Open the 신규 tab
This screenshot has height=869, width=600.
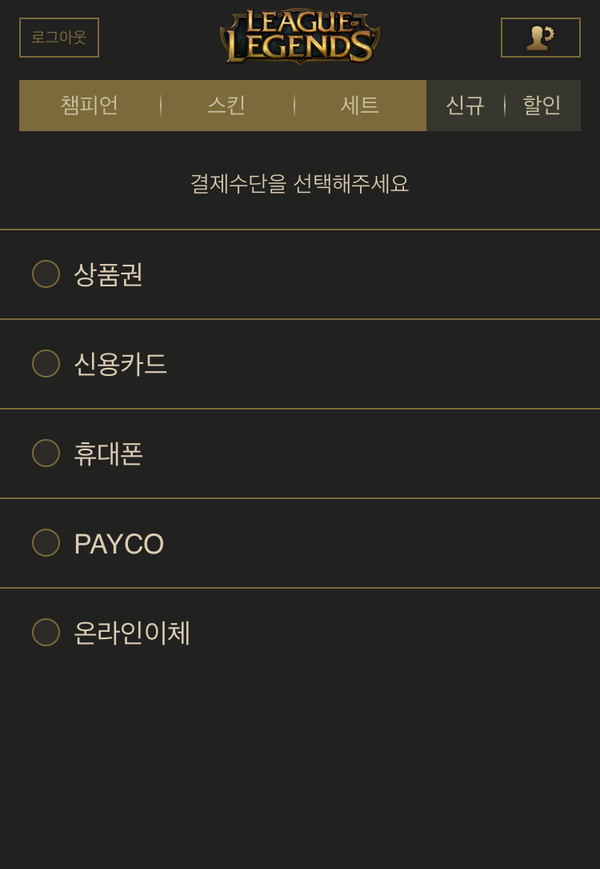click(465, 105)
